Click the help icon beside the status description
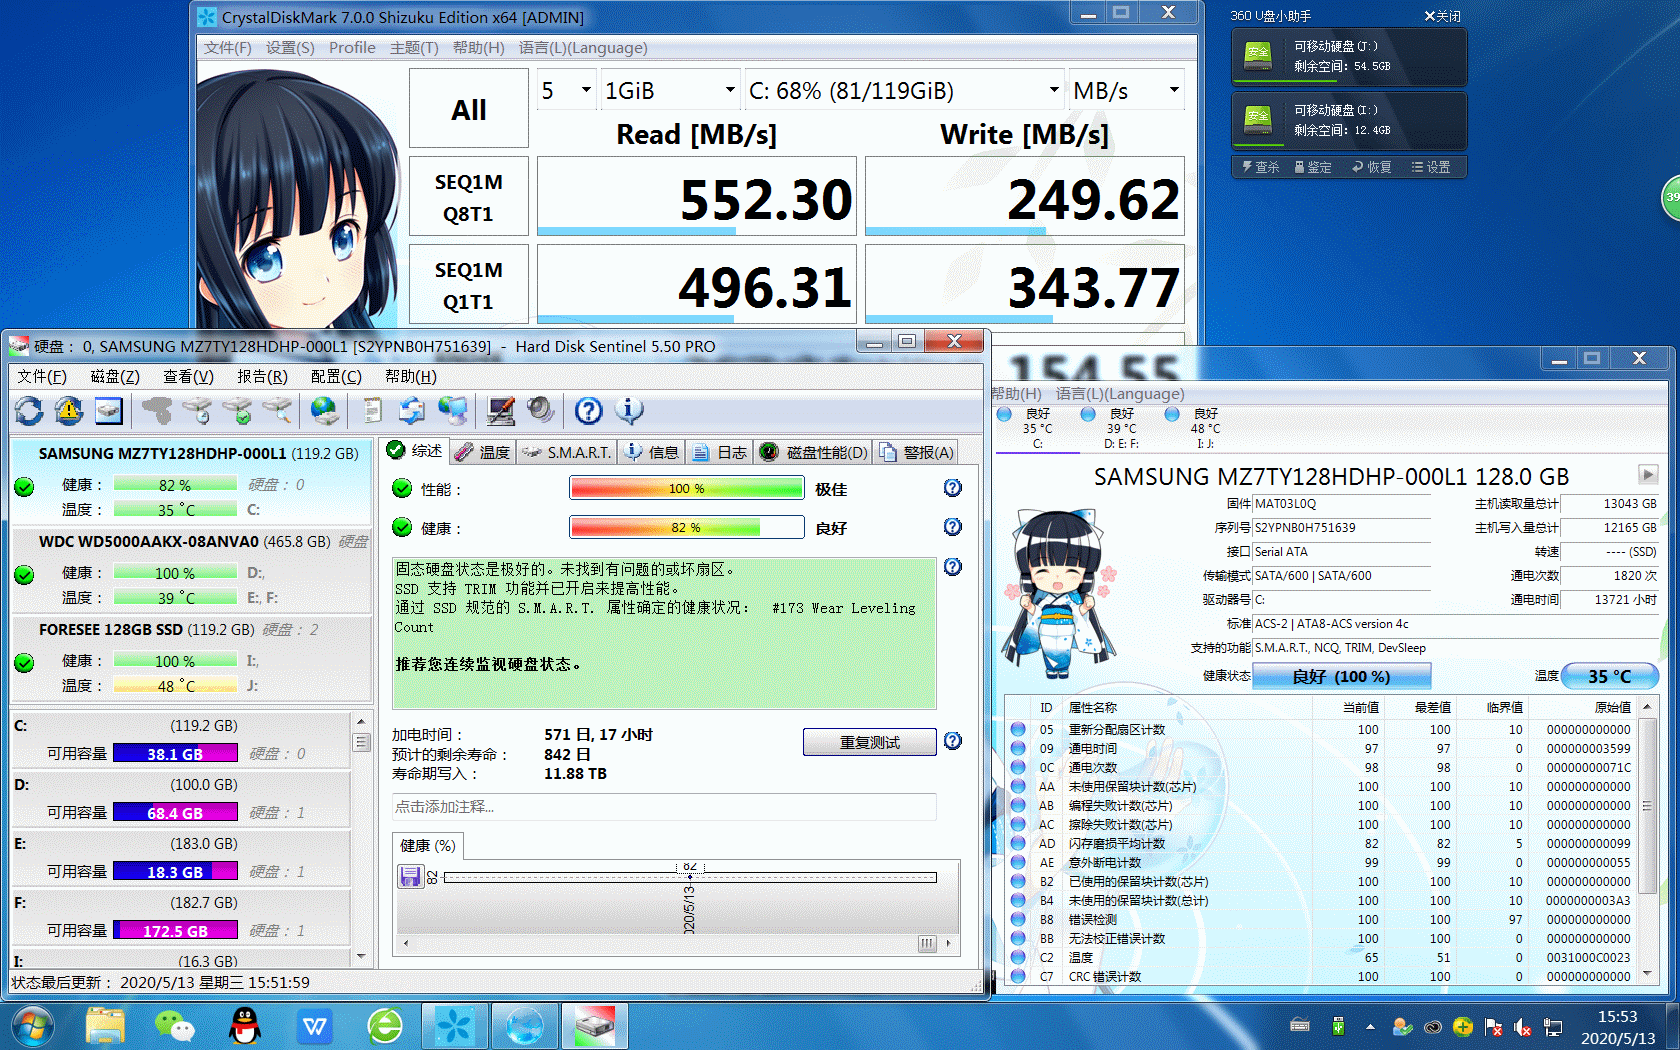This screenshot has width=1680, height=1050. [x=953, y=567]
